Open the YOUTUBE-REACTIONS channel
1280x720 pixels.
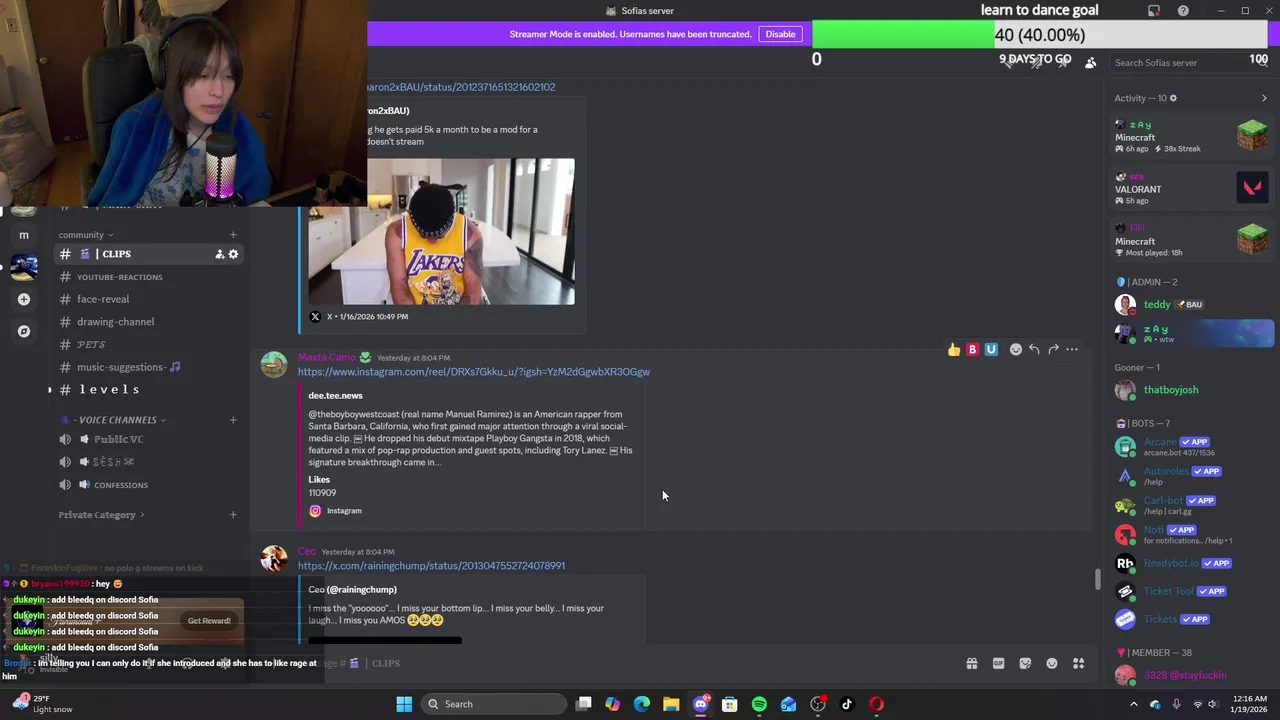pos(149,277)
